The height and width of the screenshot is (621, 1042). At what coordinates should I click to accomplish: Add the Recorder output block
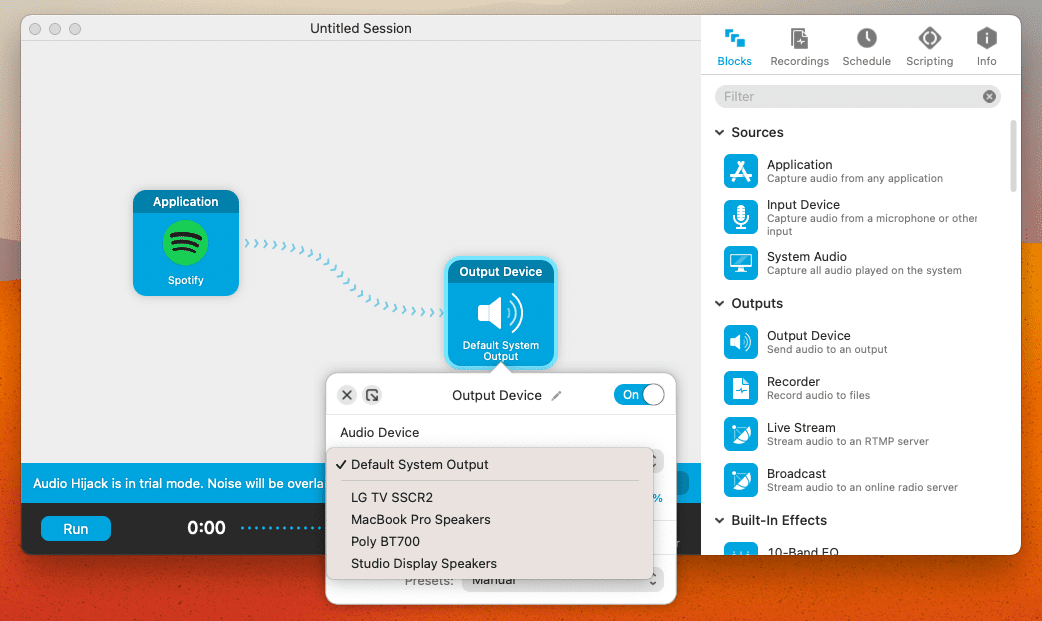tap(740, 388)
